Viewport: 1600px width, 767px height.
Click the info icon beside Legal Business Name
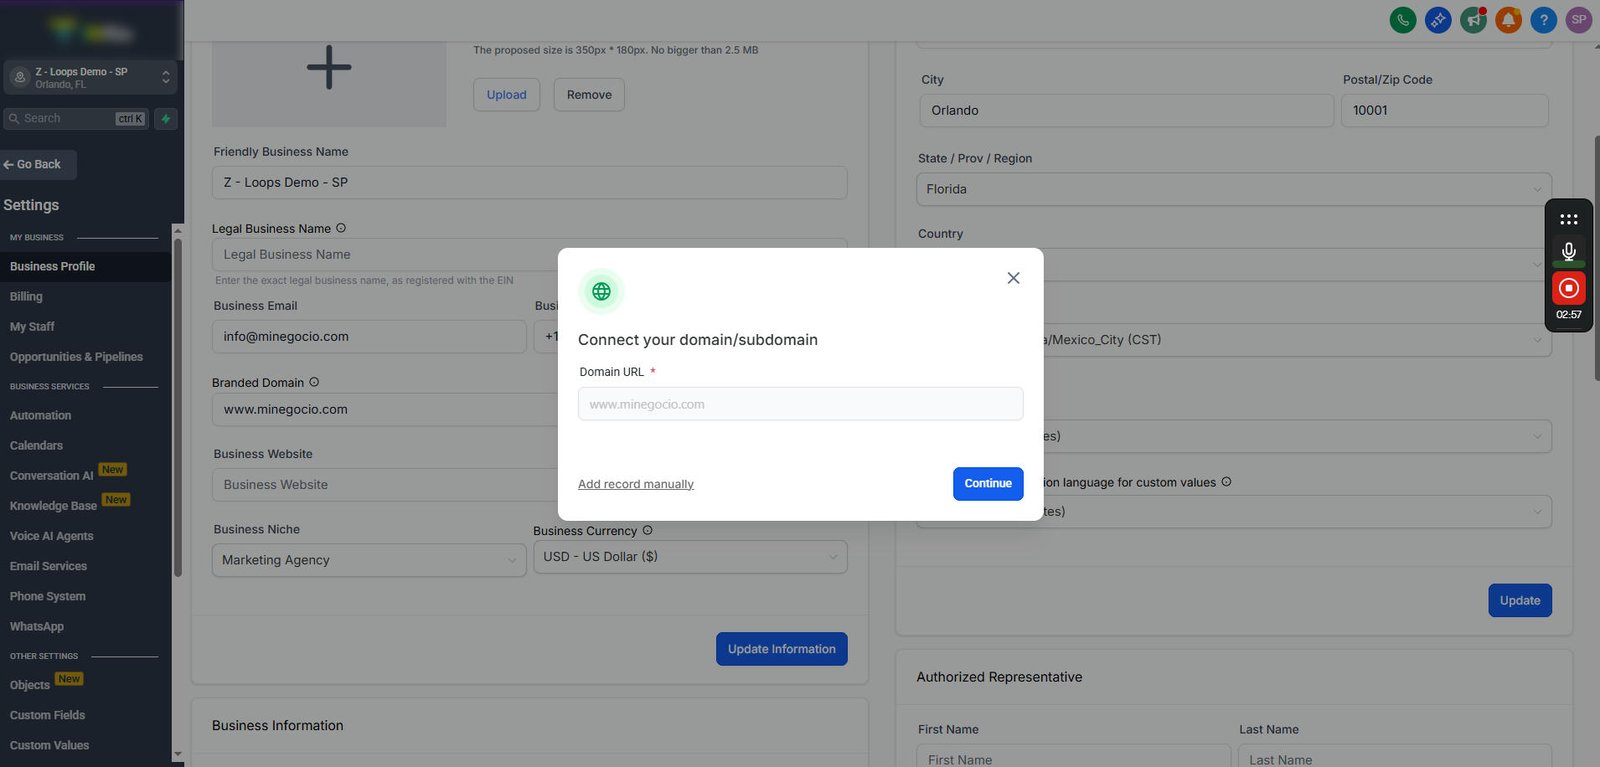[341, 228]
